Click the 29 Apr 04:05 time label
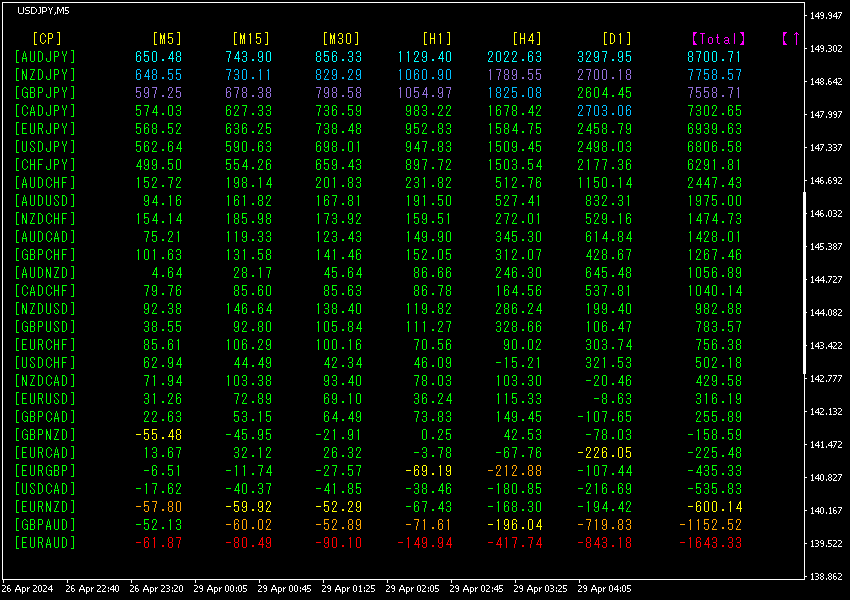 pos(604,589)
